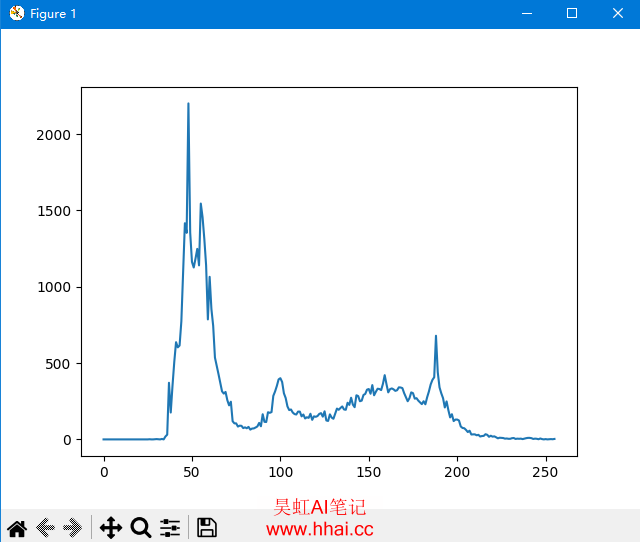Image resolution: width=640 pixels, height=542 pixels.
Task: Click the 2000 label on the y-axis
Action: tap(54, 135)
